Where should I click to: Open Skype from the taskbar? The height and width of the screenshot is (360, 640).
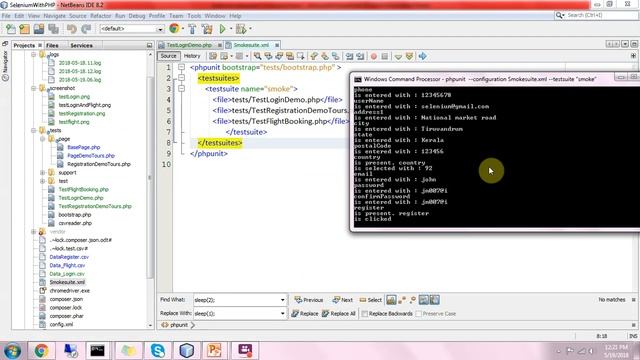(x=158, y=351)
